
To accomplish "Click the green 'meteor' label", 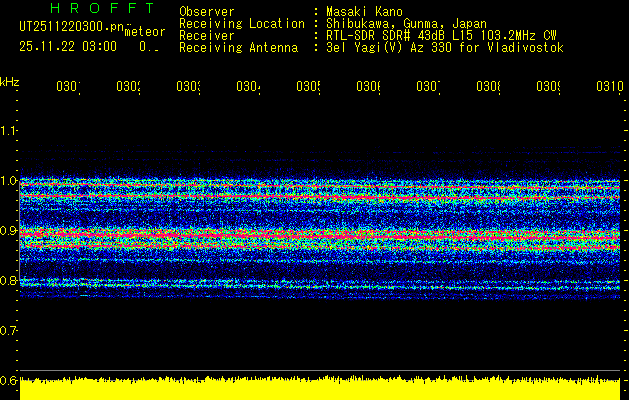I will point(145,31).
